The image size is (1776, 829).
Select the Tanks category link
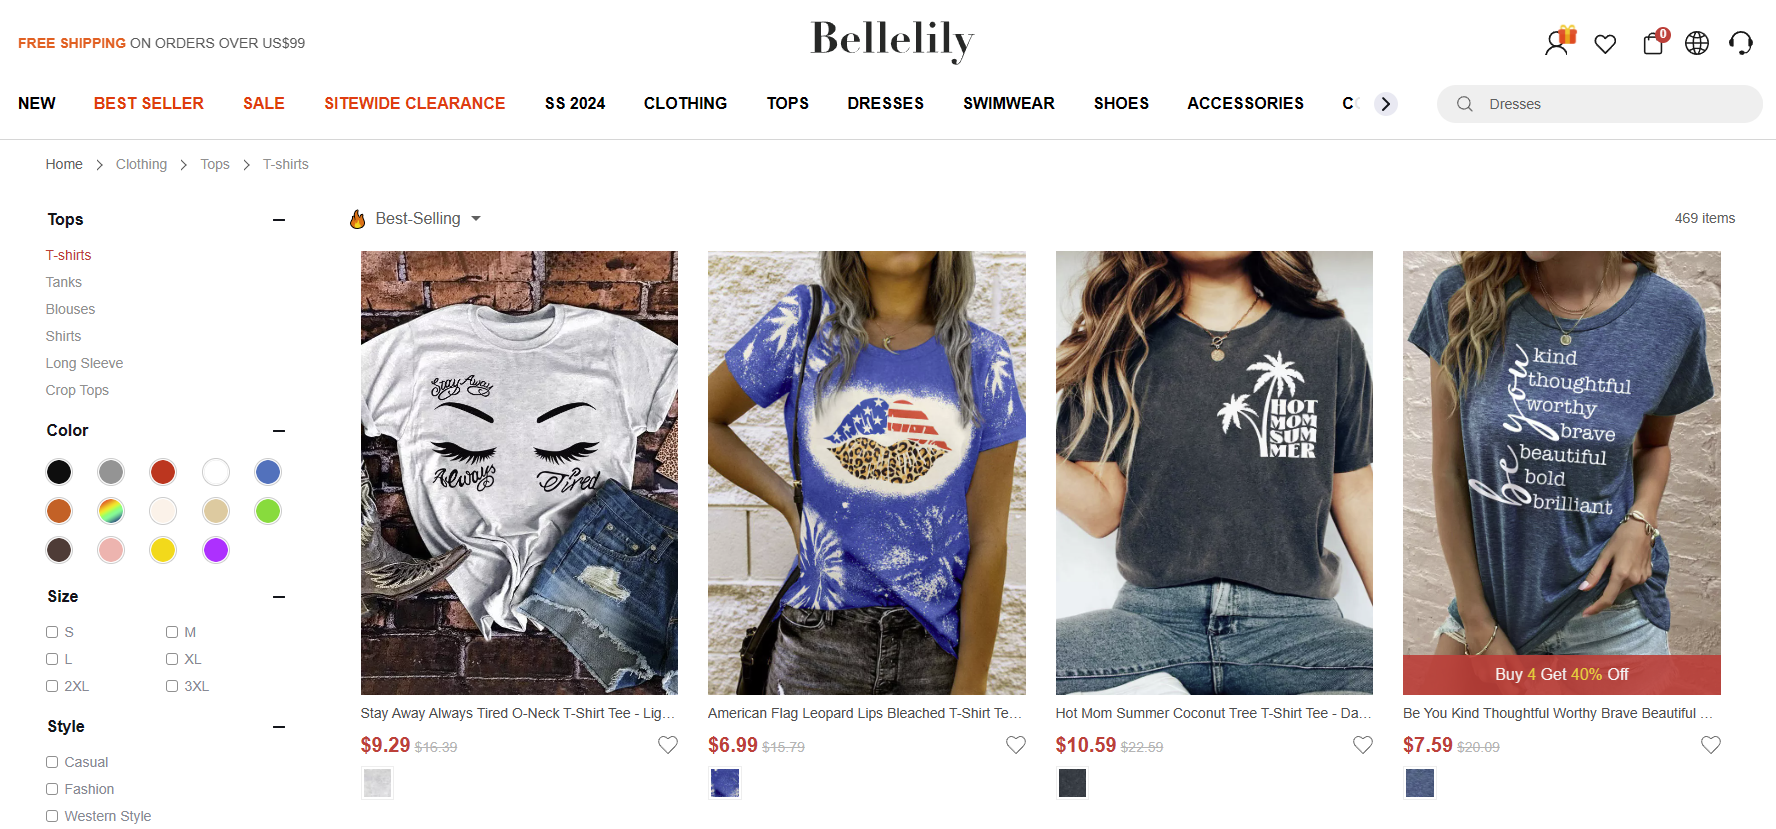click(64, 282)
